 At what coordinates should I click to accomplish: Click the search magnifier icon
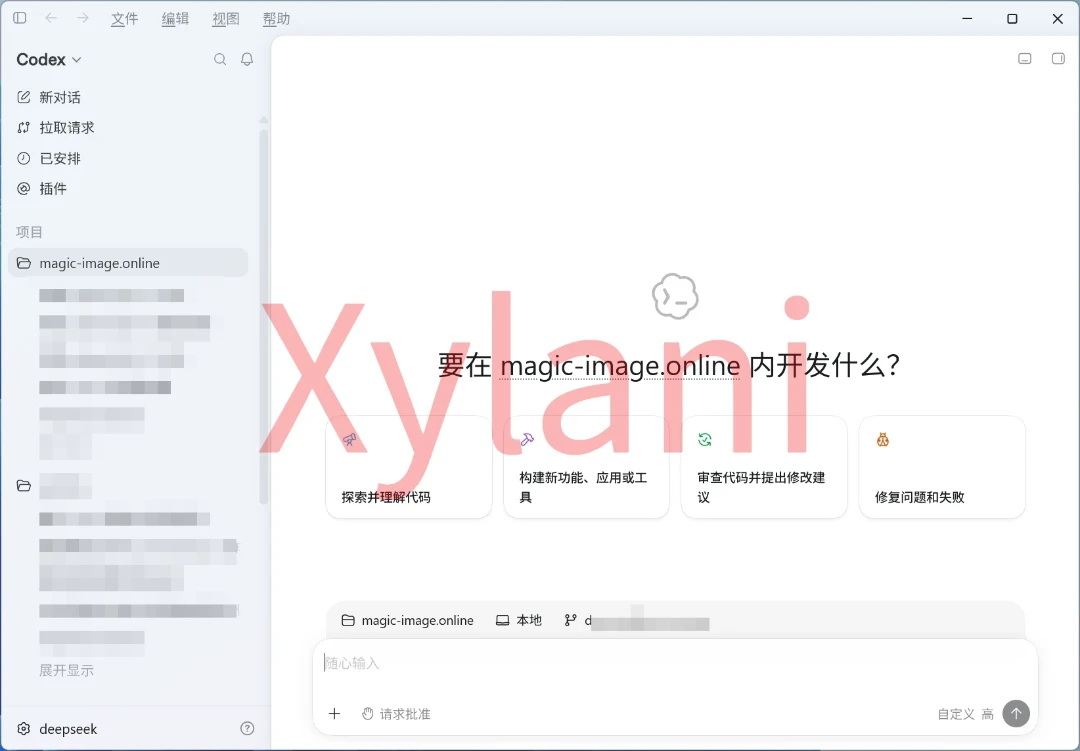pos(220,59)
